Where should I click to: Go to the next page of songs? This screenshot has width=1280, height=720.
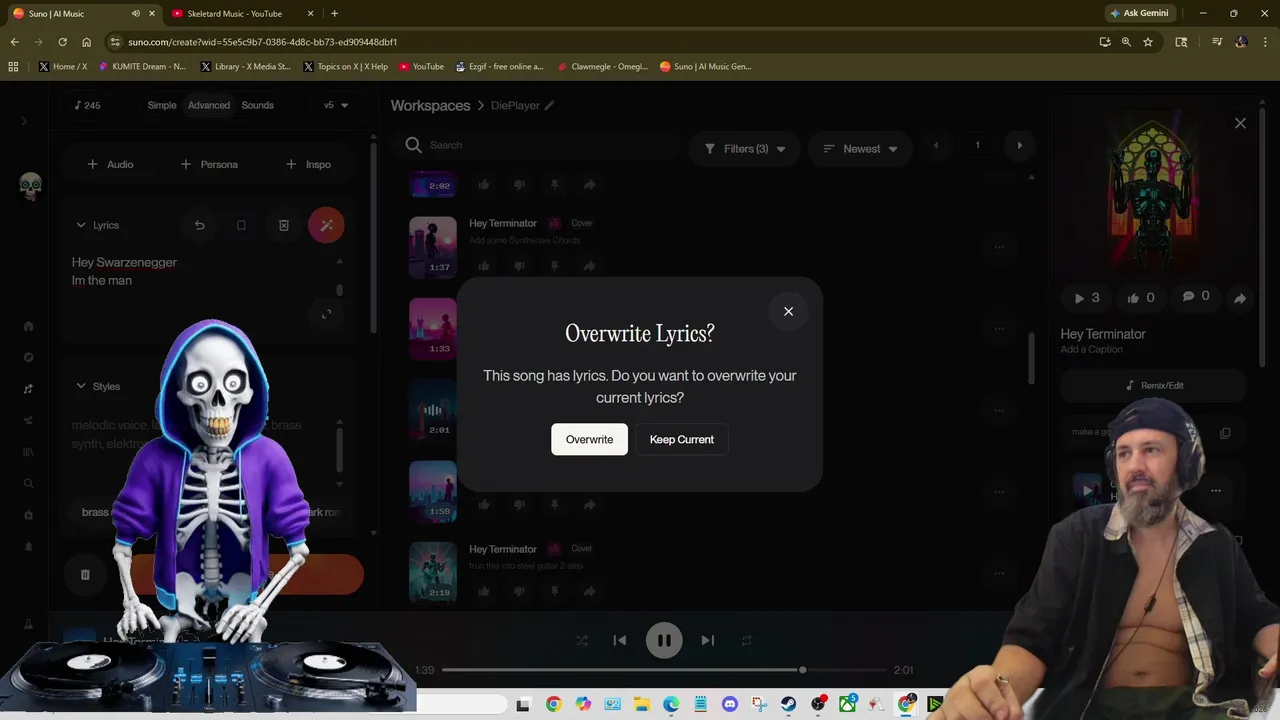(x=1019, y=146)
